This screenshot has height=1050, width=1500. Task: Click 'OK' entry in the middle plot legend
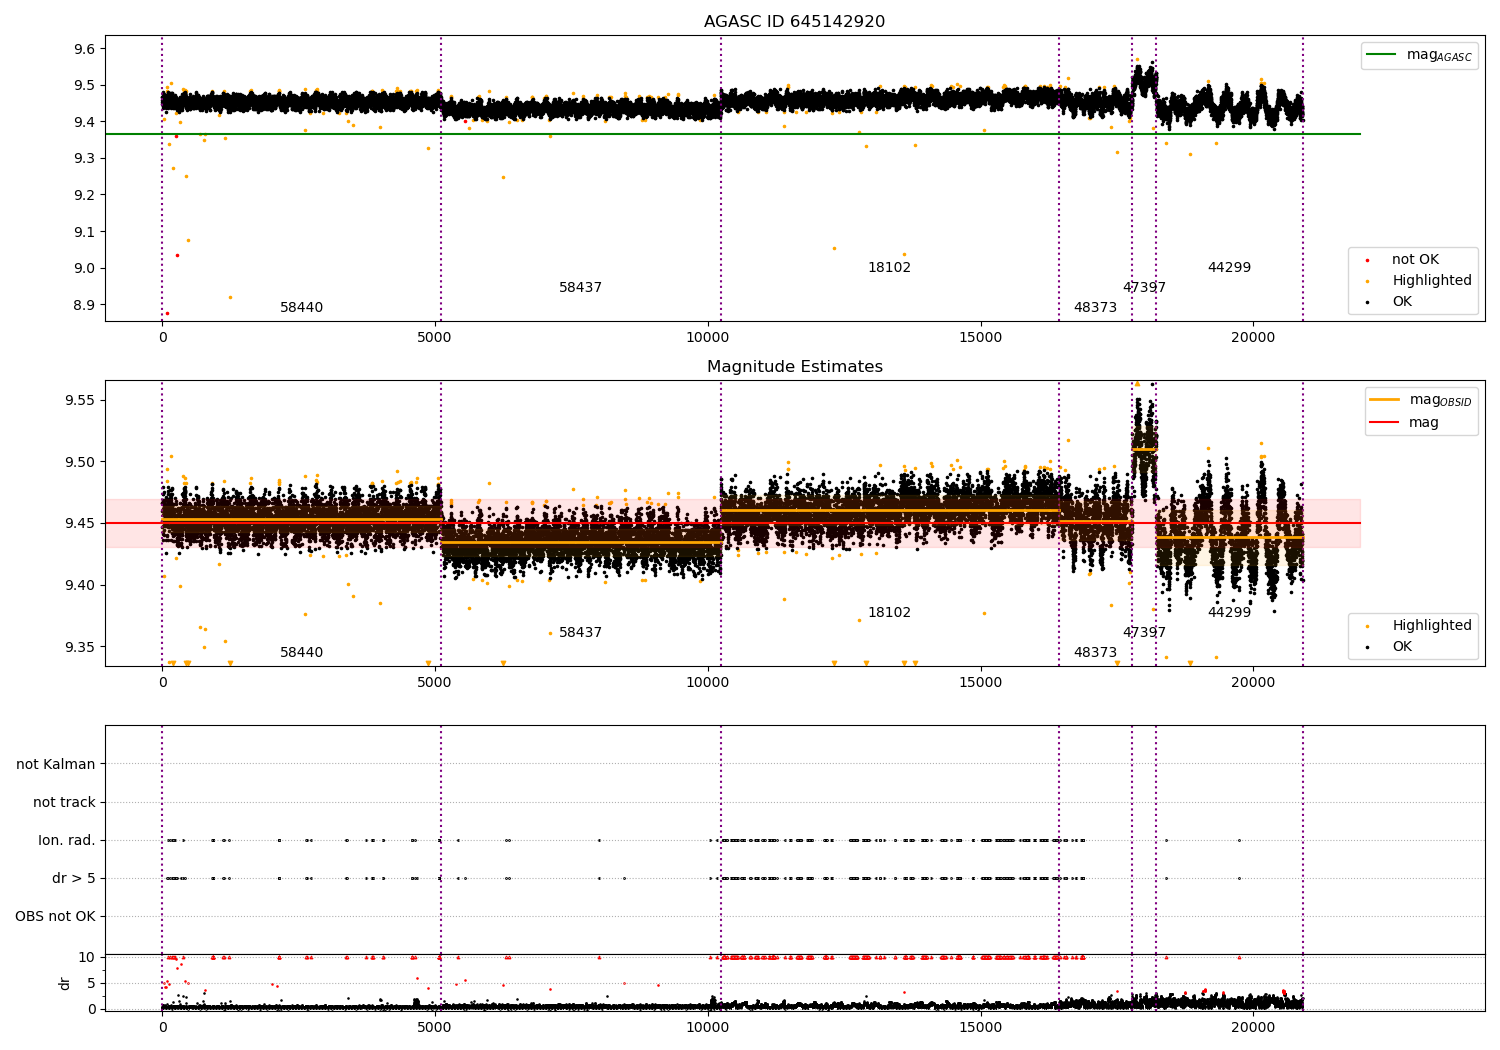pos(1402,647)
